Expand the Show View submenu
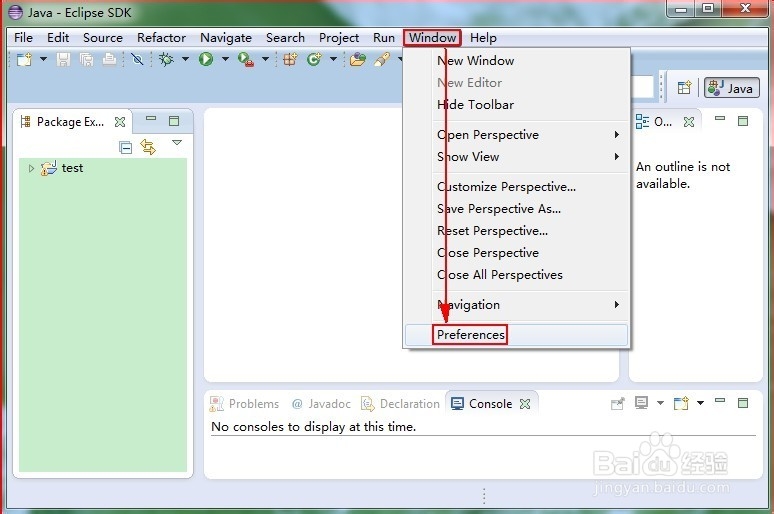 [x=516, y=157]
